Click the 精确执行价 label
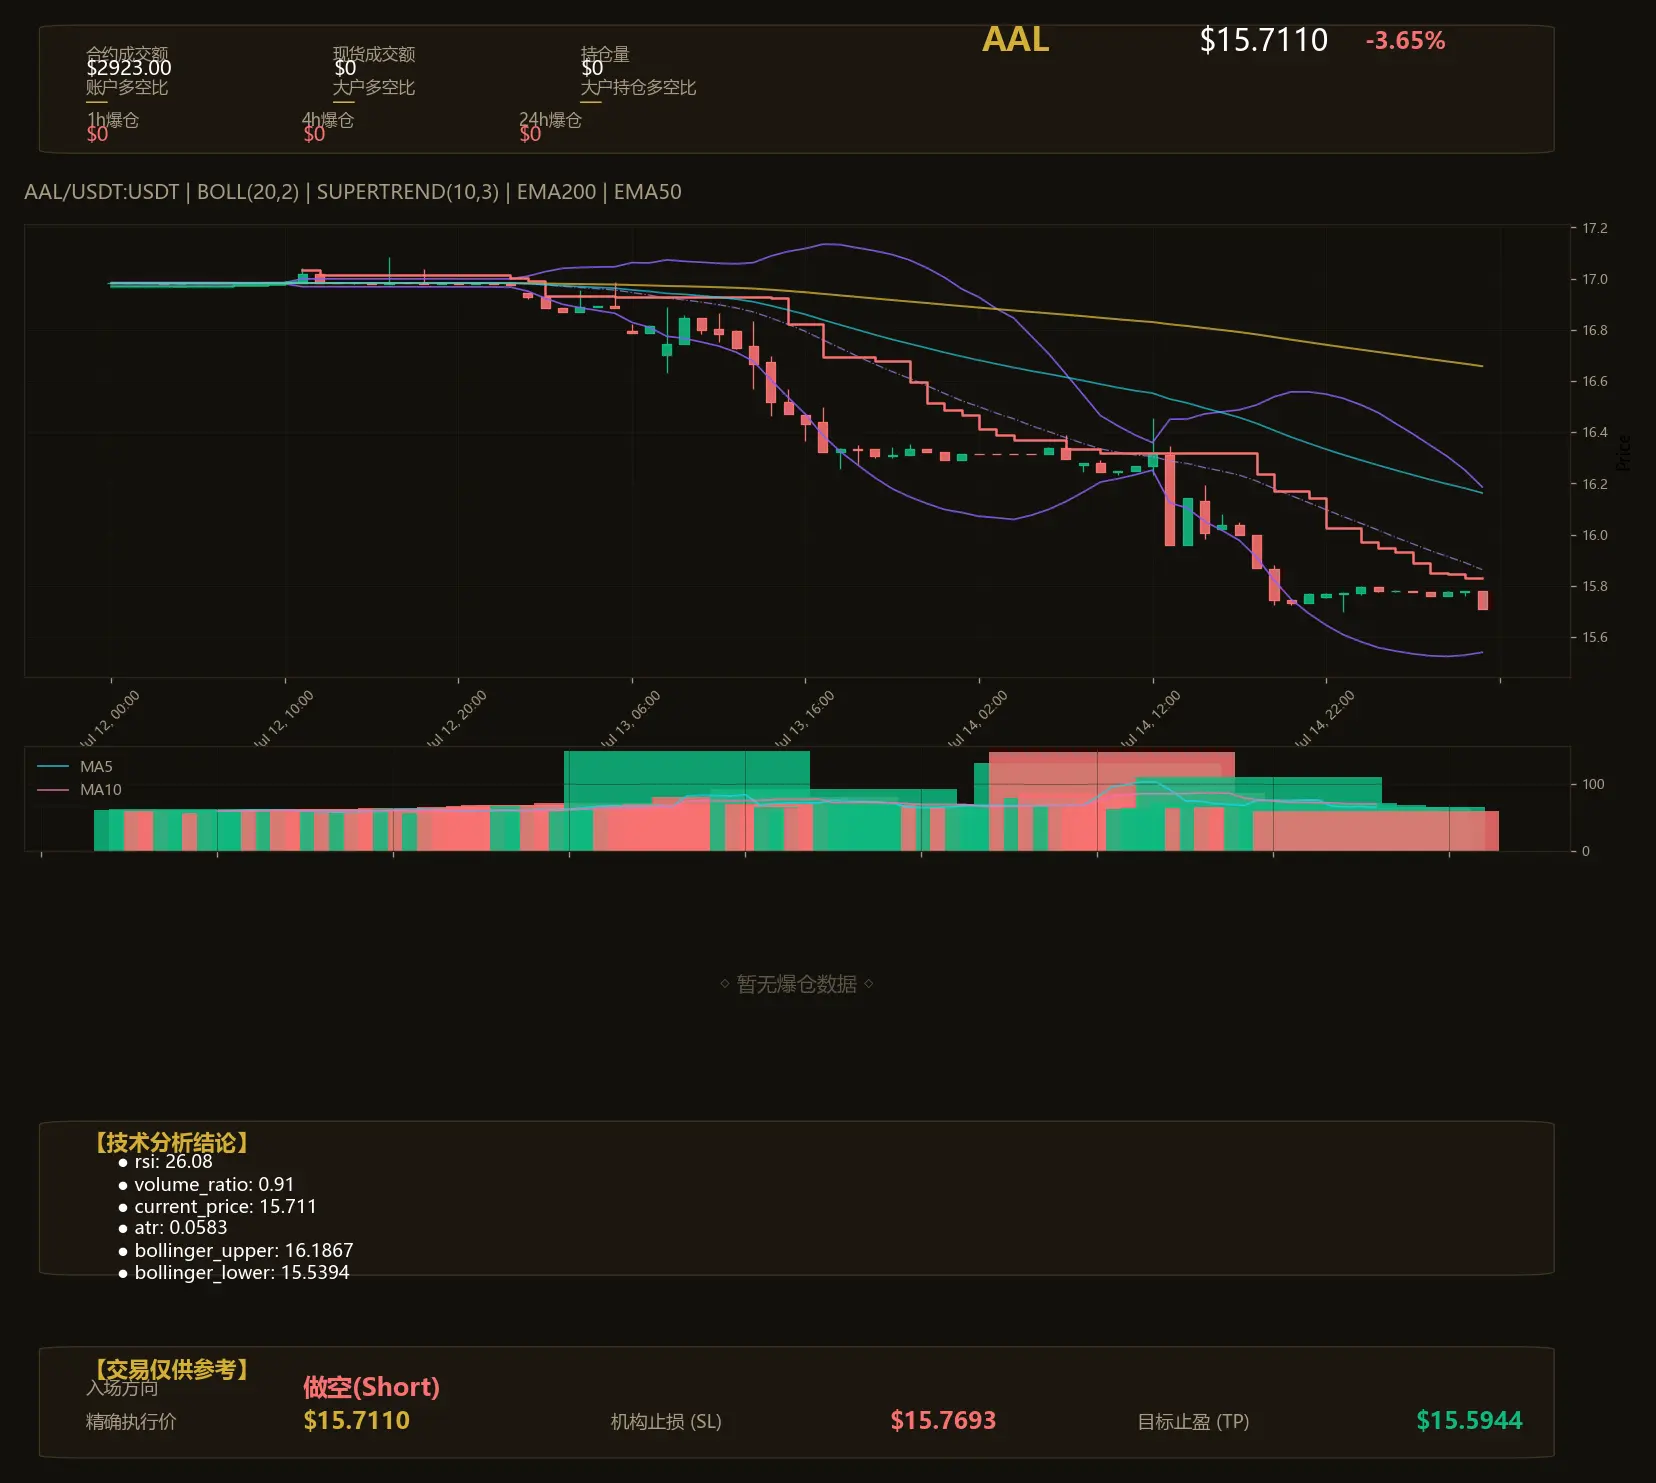Viewport: 1656px width, 1483px height. (x=131, y=1422)
